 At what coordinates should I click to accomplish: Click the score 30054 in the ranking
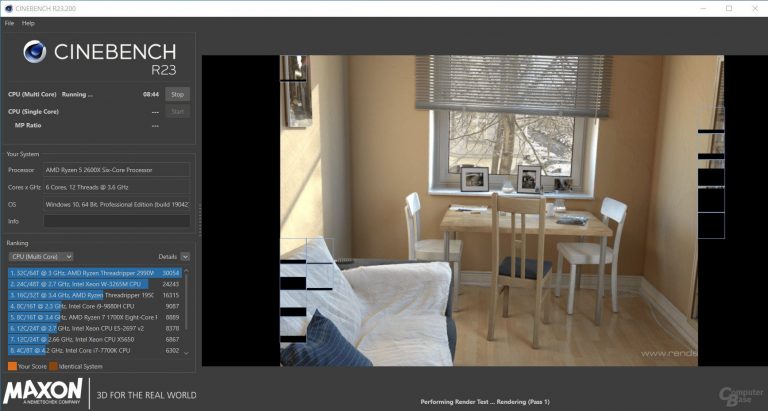171,273
